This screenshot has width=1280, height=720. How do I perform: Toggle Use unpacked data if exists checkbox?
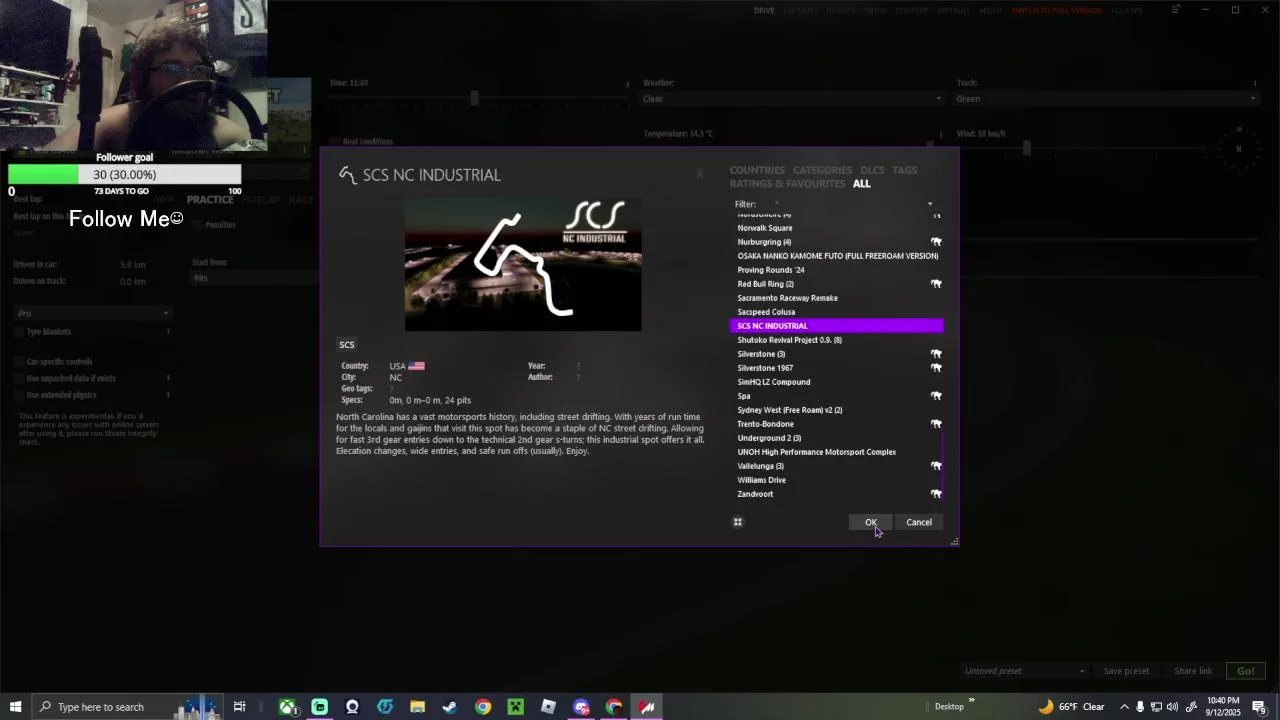click(20, 379)
